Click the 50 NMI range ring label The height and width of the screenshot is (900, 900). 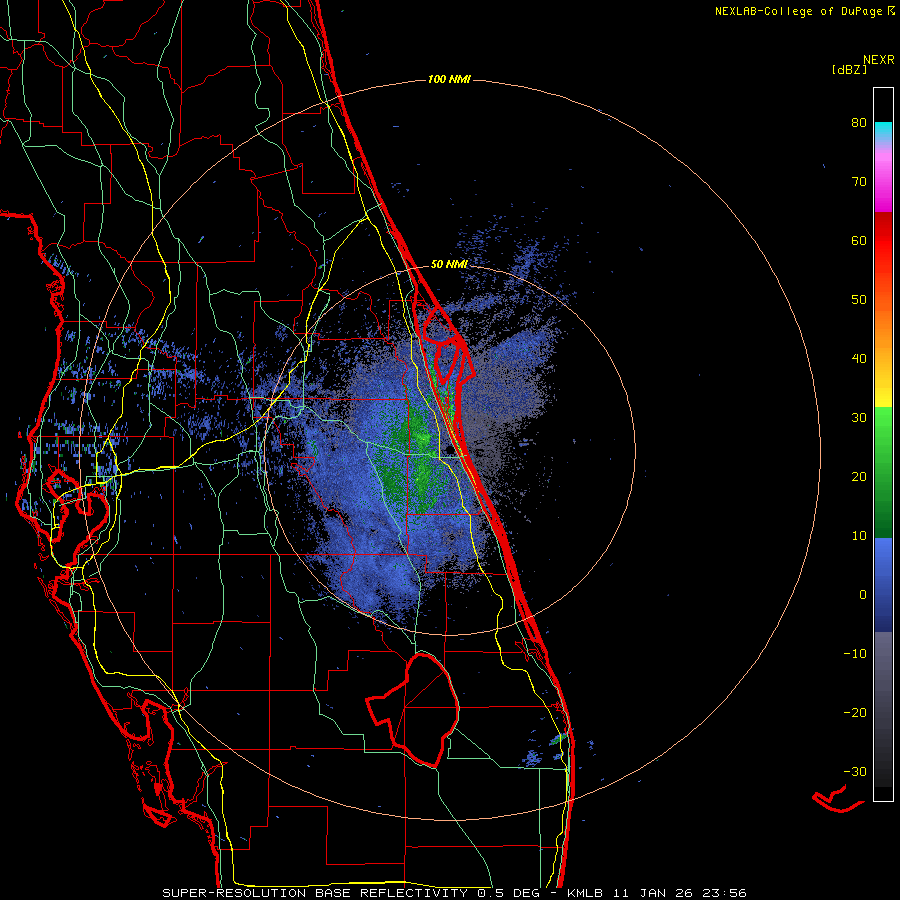(449, 265)
